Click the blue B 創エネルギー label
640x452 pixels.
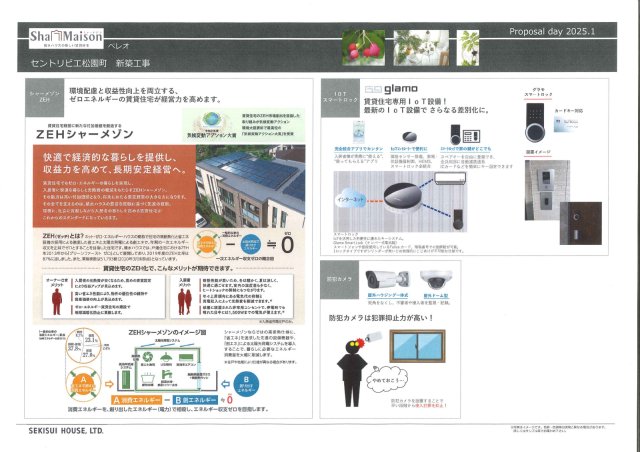coord(196,399)
